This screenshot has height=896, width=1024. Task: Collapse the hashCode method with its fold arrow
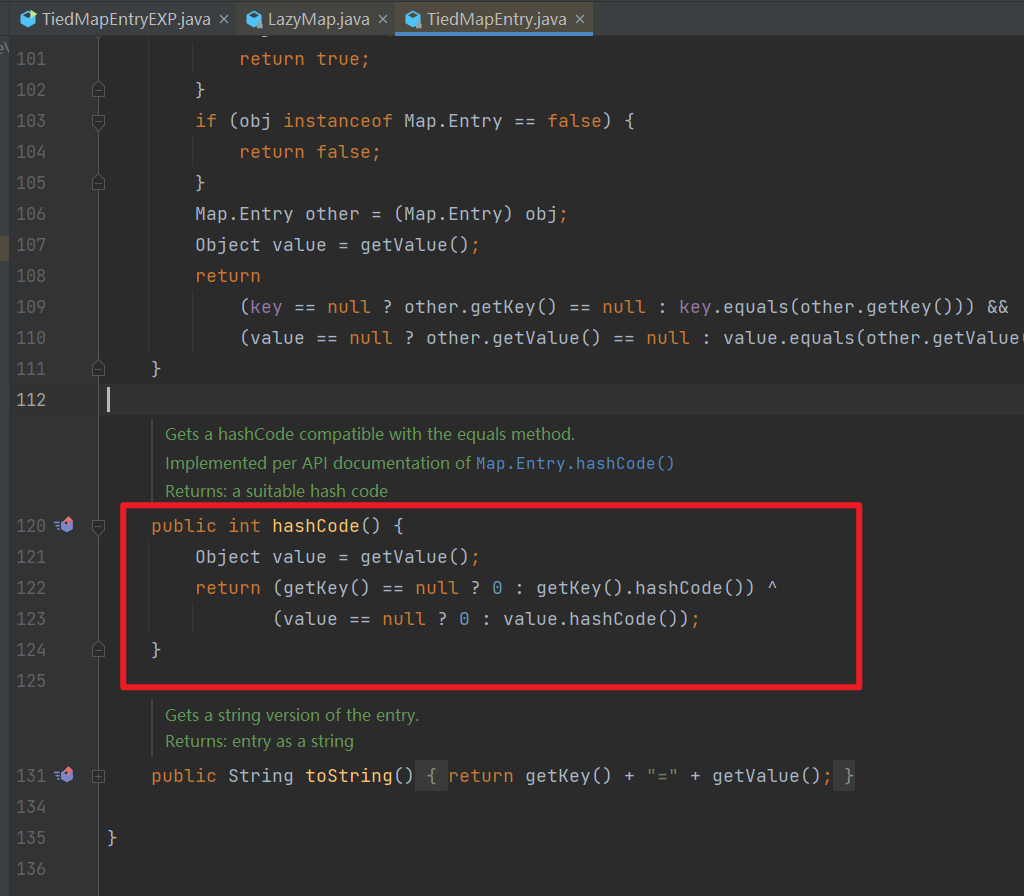click(x=97, y=524)
